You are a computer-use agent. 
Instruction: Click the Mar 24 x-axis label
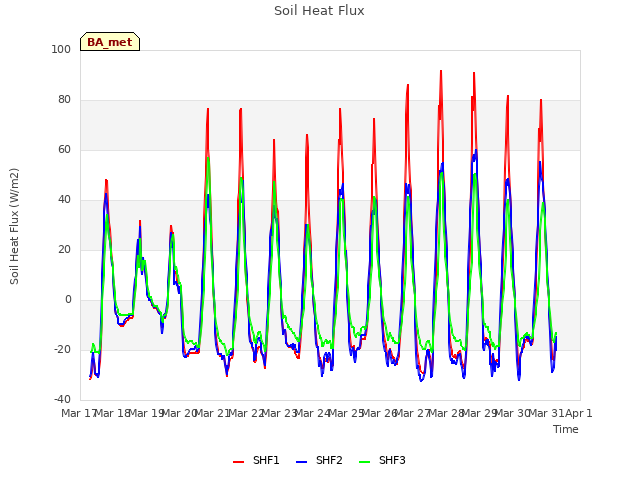point(313,413)
